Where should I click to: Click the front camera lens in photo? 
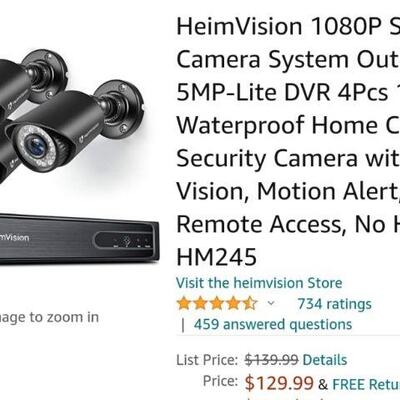pyautogui.click(x=36, y=145)
